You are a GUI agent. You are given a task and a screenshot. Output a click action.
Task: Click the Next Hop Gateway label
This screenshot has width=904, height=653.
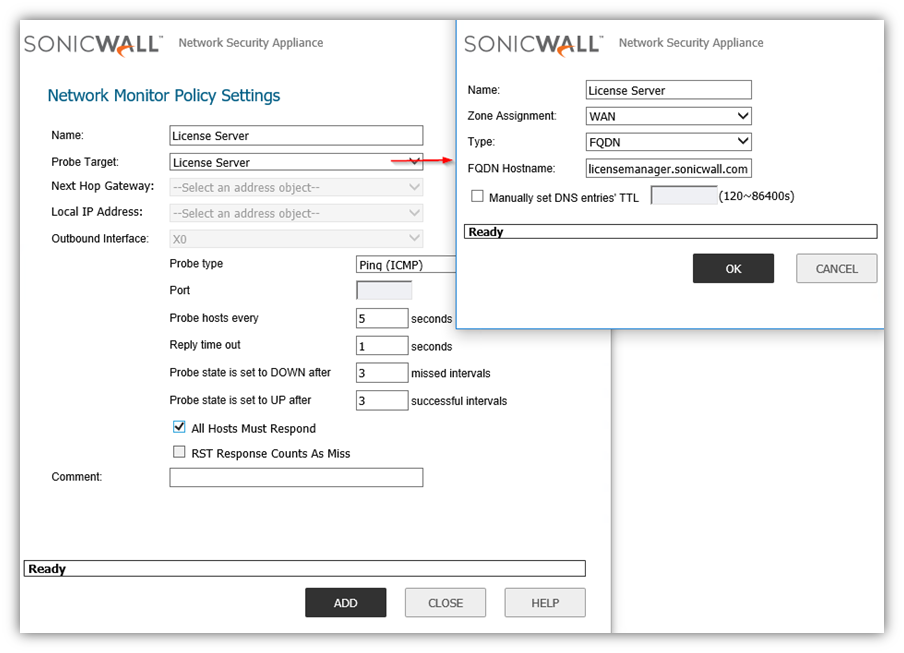pyautogui.click(x=103, y=186)
